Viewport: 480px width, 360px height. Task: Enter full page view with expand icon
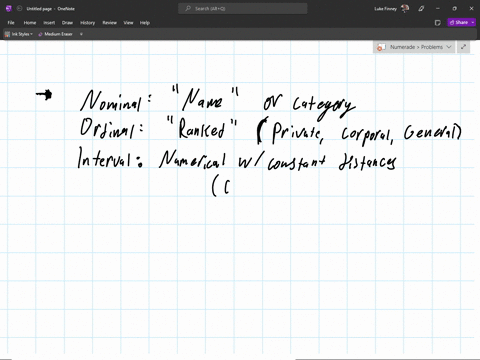point(463,47)
